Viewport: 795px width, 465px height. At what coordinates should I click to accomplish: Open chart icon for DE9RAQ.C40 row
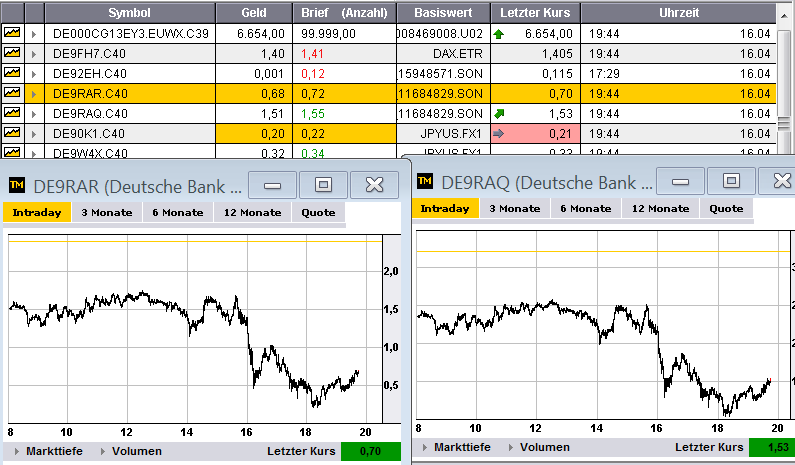(x=12, y=113)
